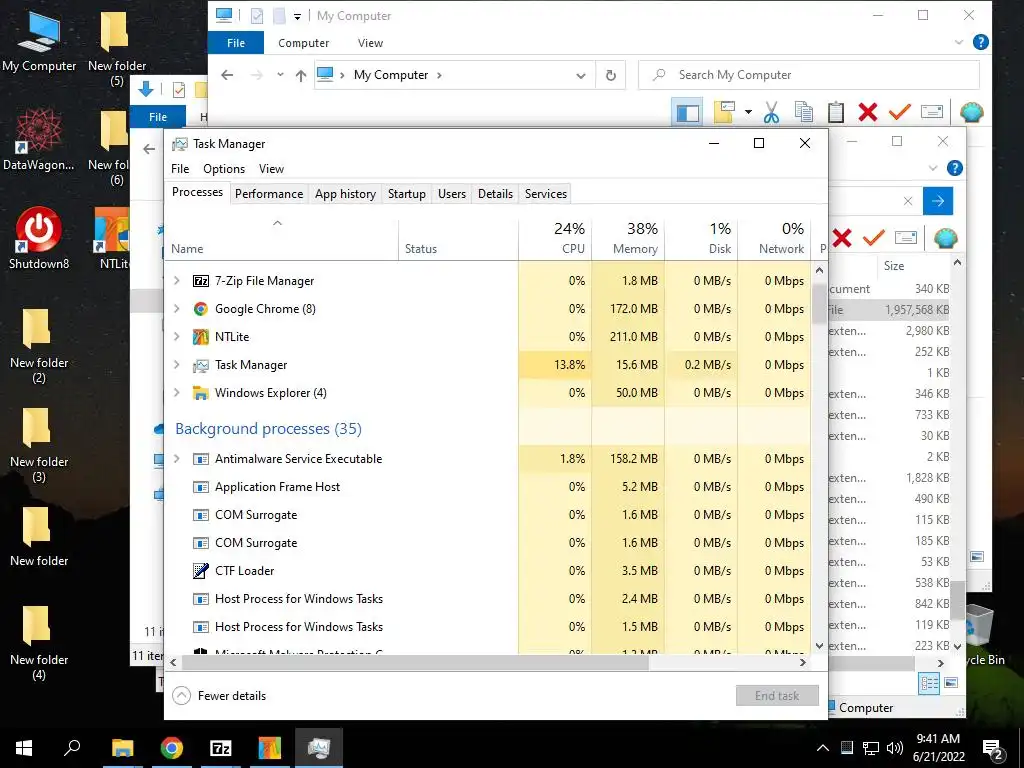Switch to the Startup tab
Viewport: 1024px width, 768px height.
point(407,194)
